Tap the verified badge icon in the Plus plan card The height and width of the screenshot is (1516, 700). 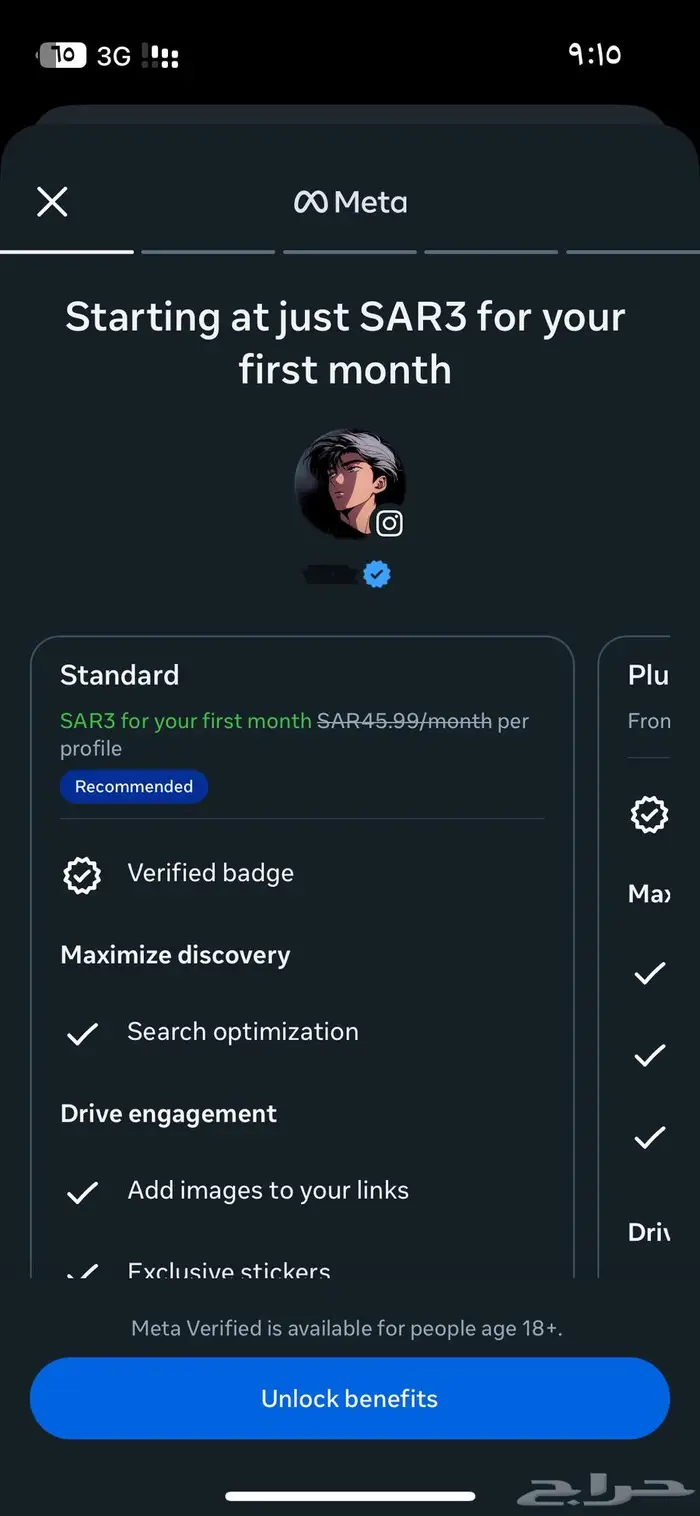[x=649, y=815]
